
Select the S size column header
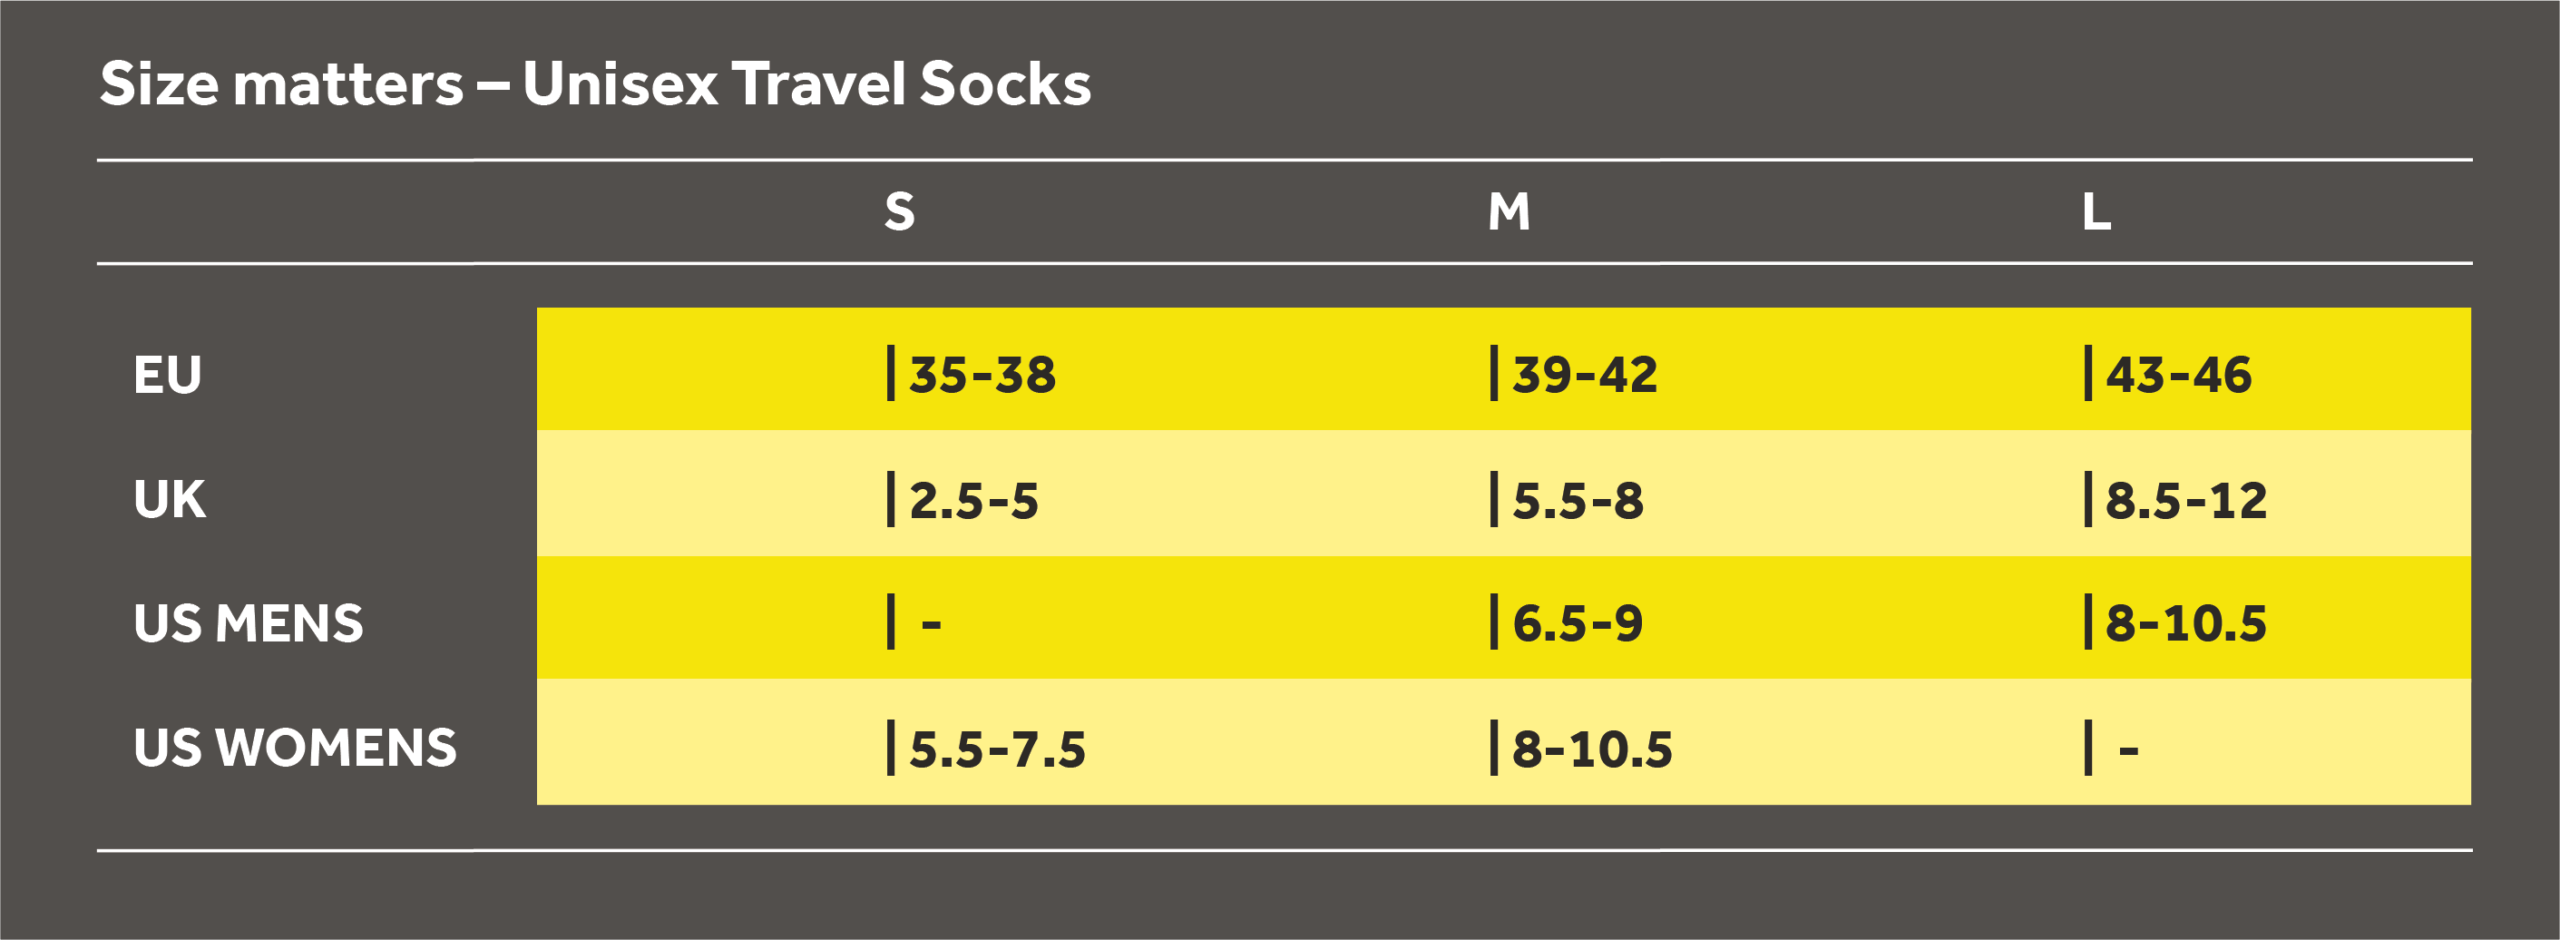[x=899, y=212]
